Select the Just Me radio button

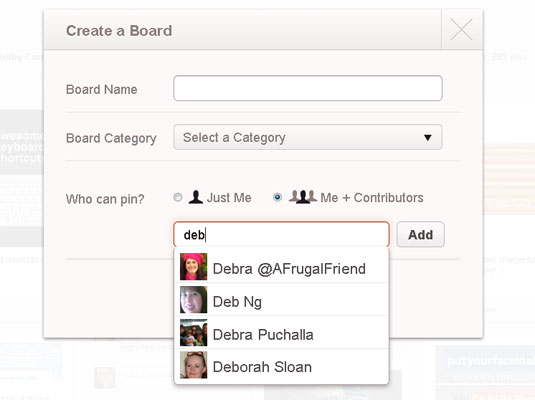click(x=178, y=197)
